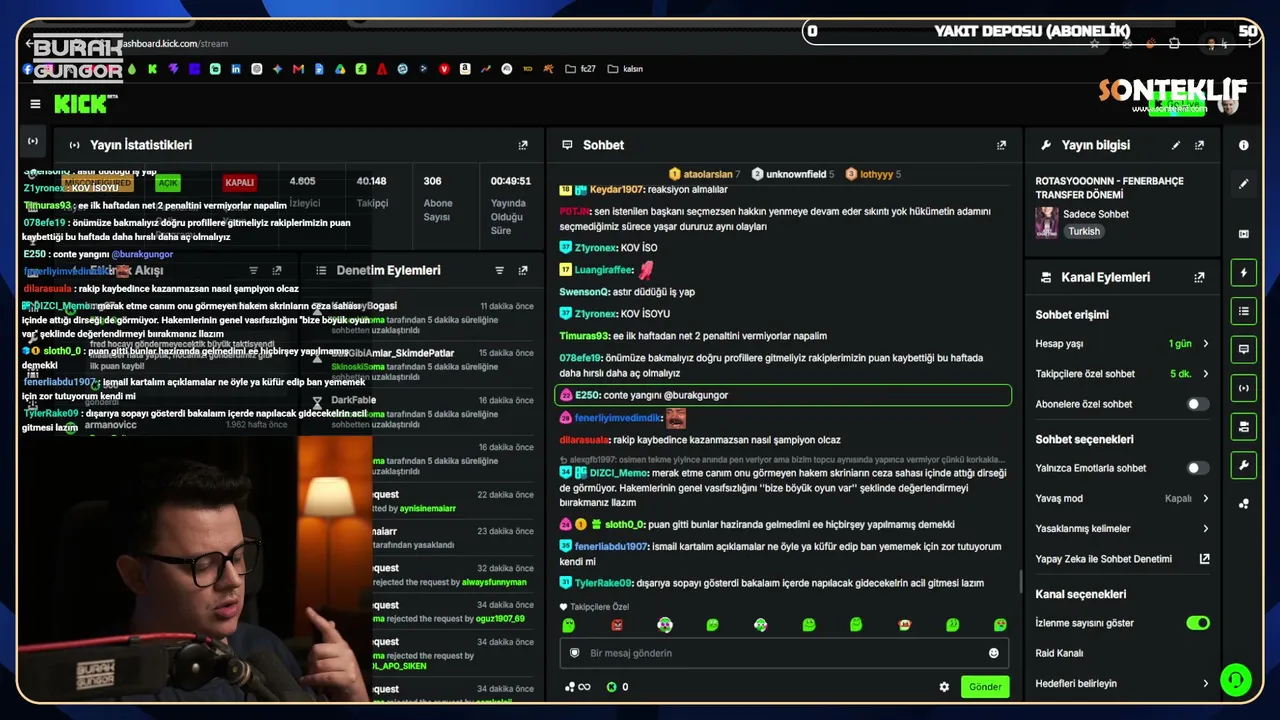Toggle the chat widget in right sidebar
Image resolution: width=1280 pixels, height=720 pixels.
(x=1244, y=349)
